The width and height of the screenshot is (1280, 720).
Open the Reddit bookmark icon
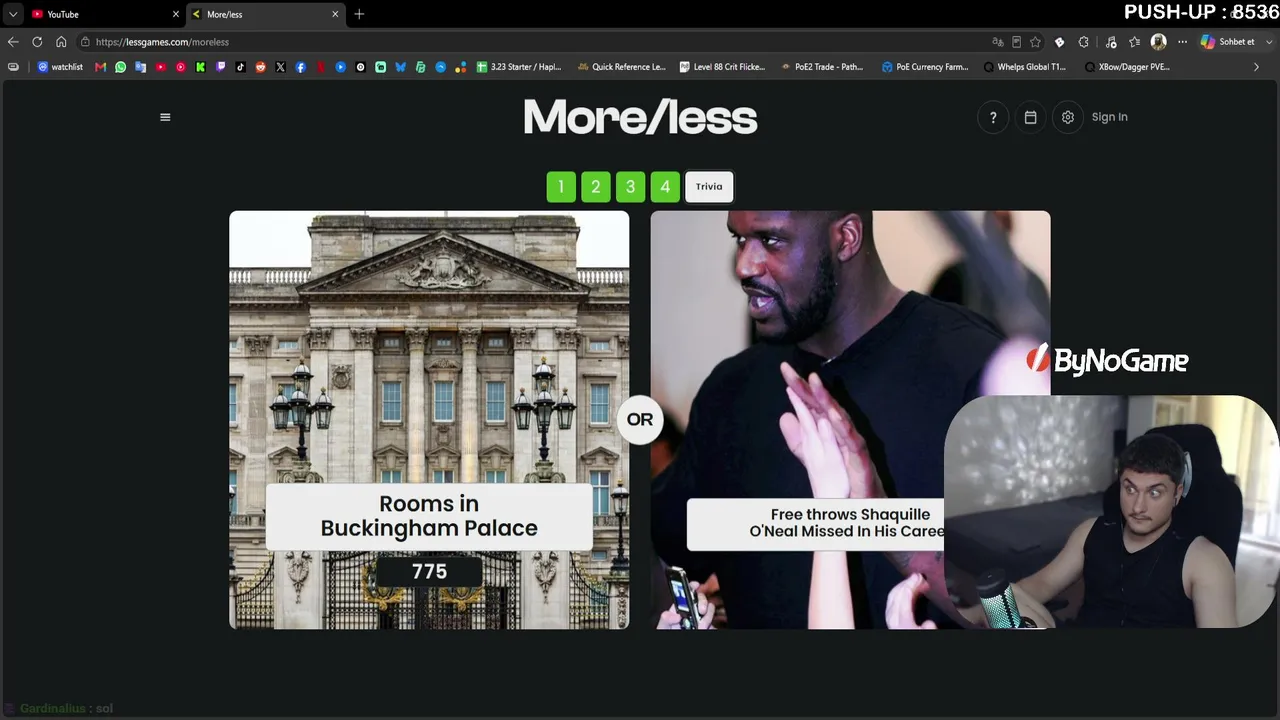[261, 67]
